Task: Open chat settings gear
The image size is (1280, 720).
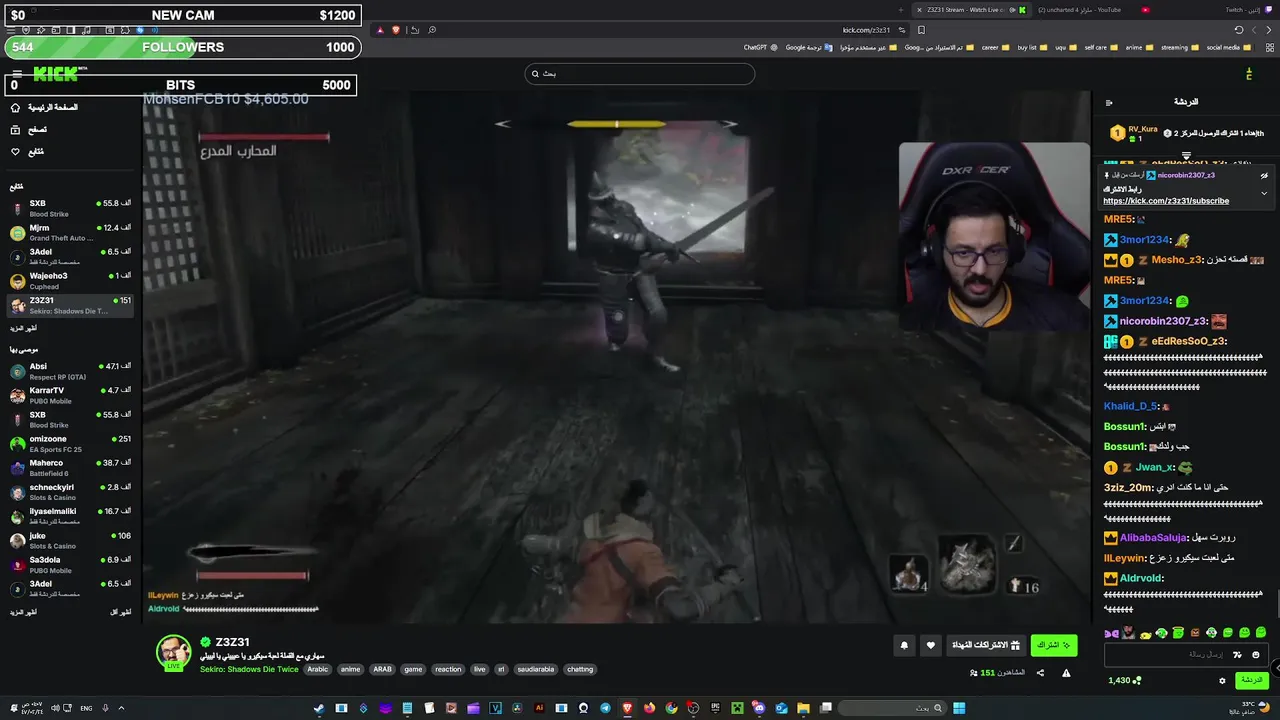Action: coord(1222,680)
